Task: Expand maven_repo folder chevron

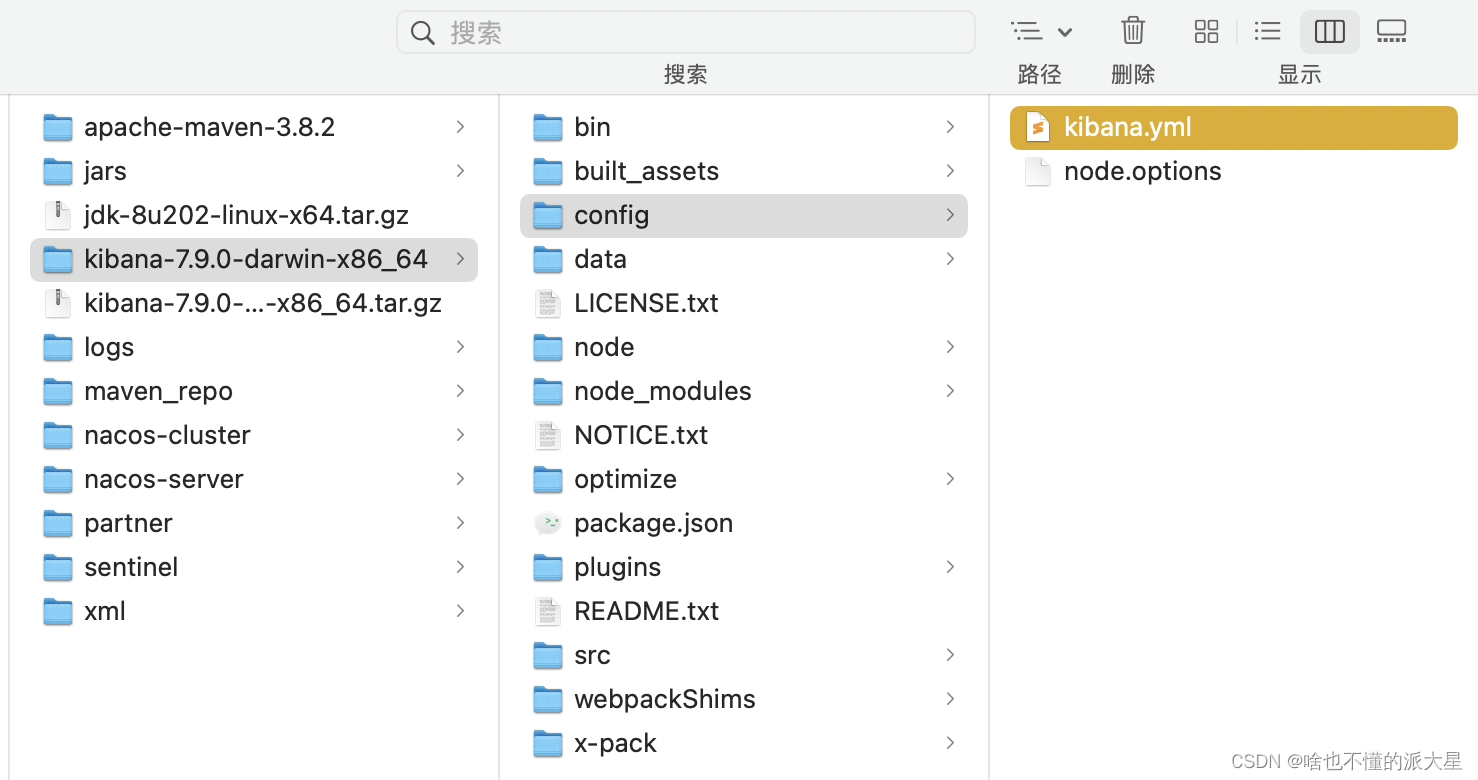Action: 460,391
